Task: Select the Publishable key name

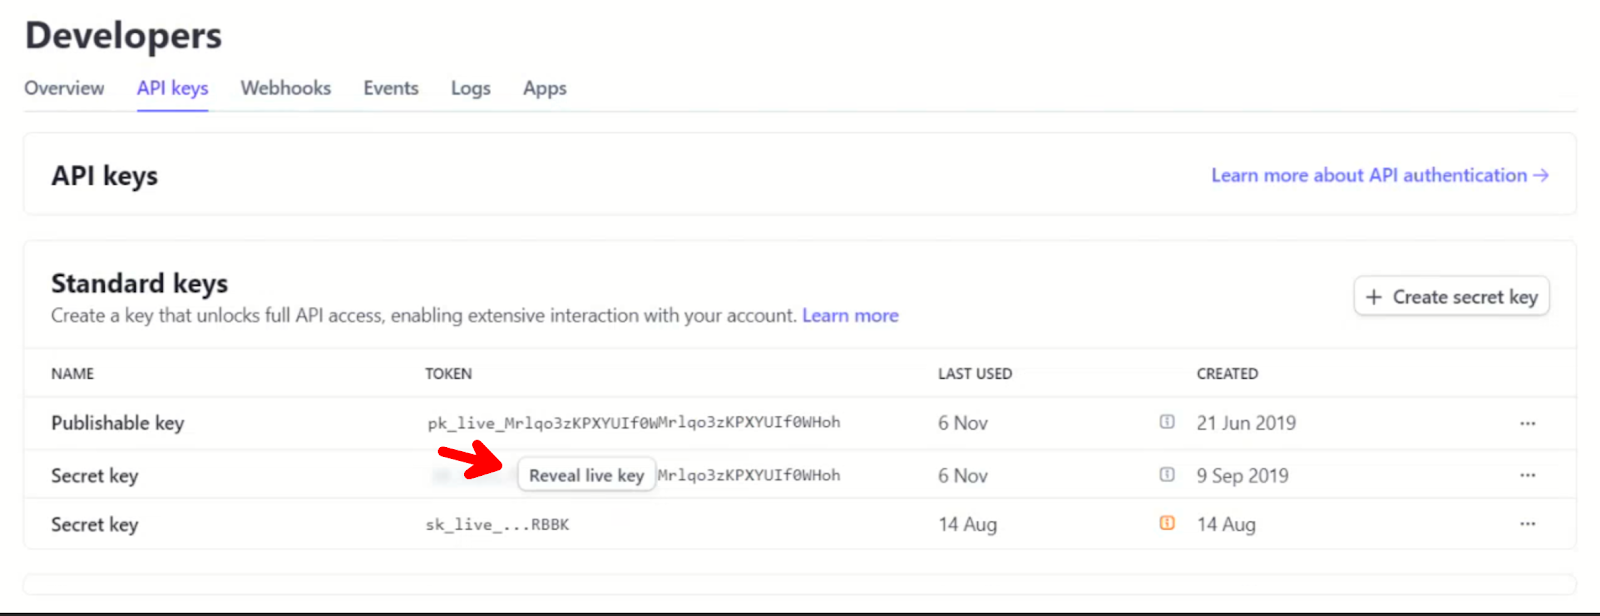Action: 118,423
